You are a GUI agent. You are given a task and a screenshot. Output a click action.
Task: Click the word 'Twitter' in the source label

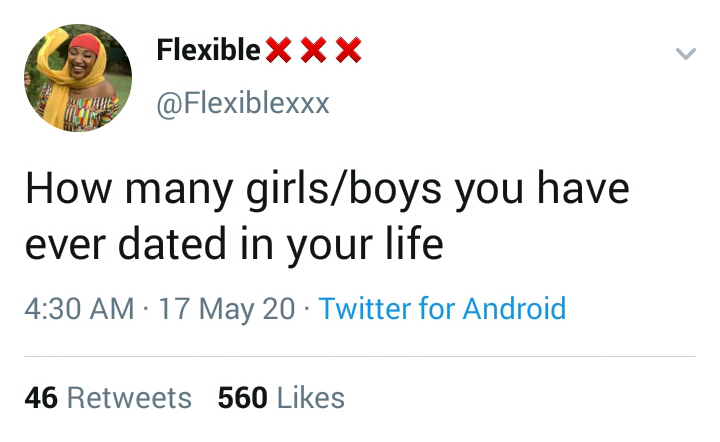point(364,308)
